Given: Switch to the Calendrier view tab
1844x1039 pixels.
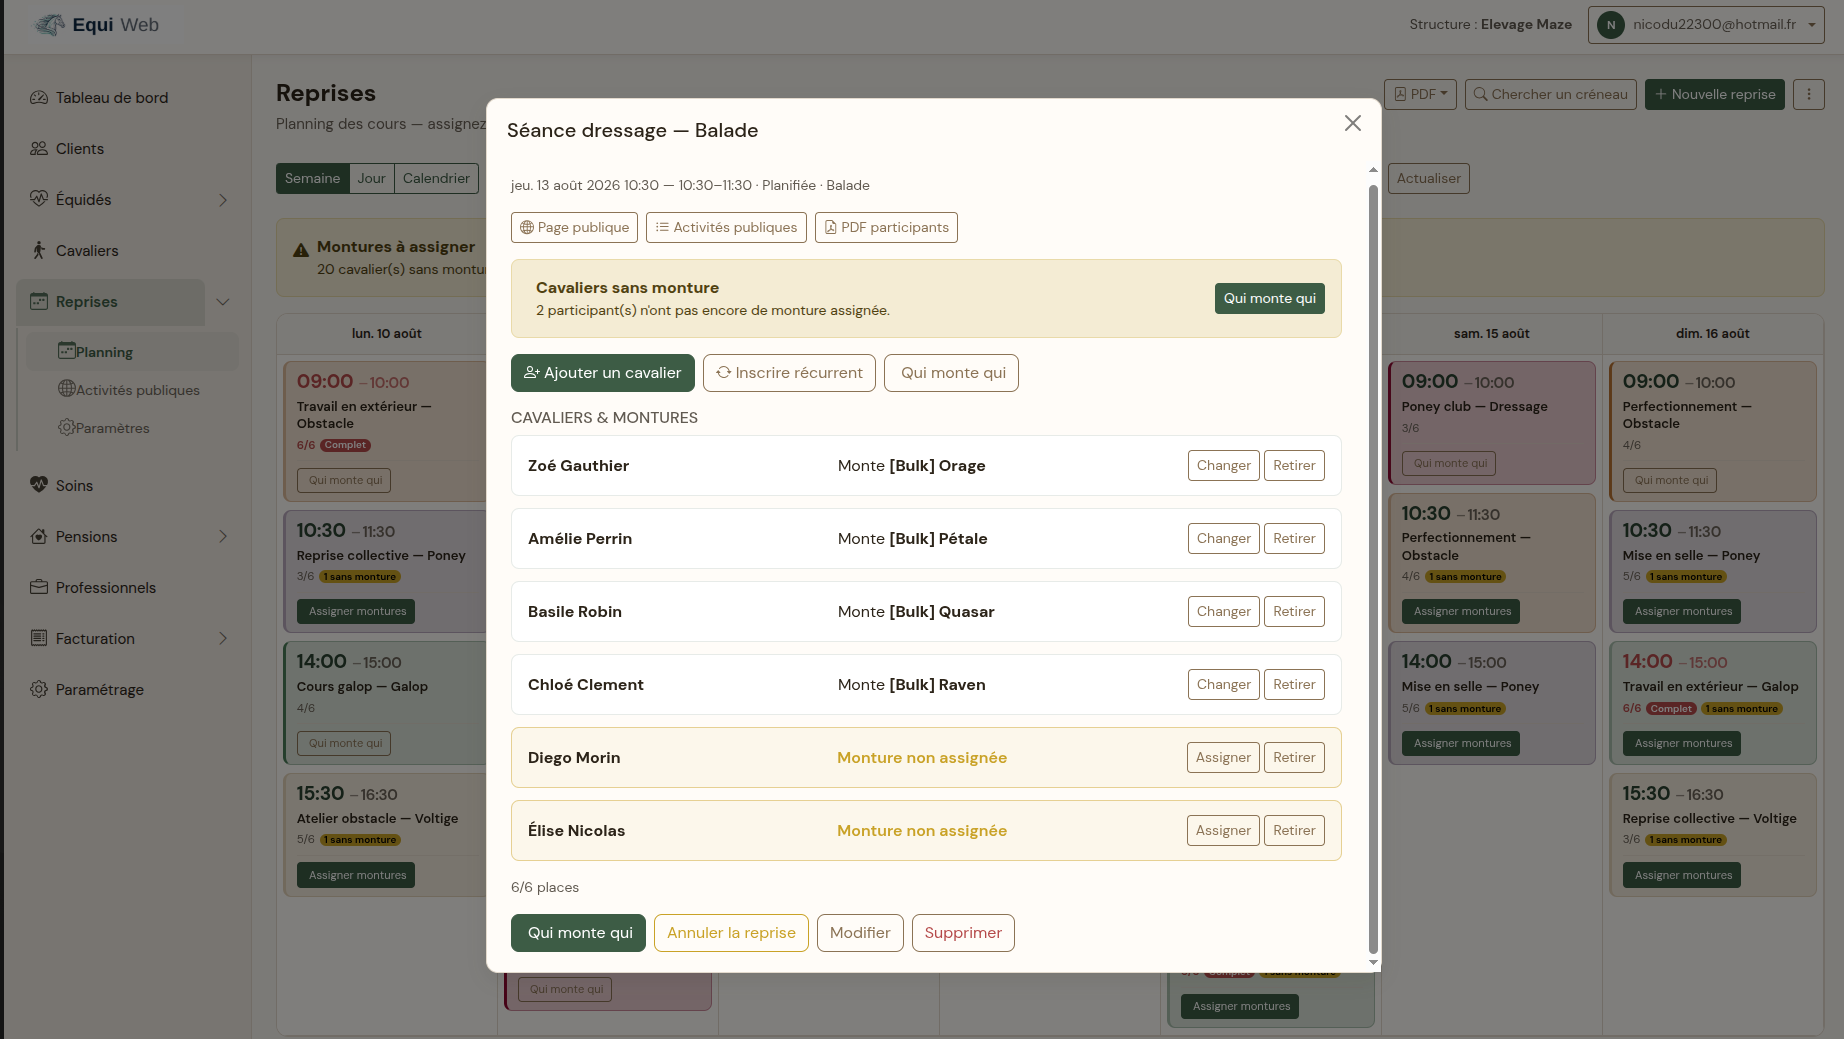Looking at the screenshot, I should [436, 178].
